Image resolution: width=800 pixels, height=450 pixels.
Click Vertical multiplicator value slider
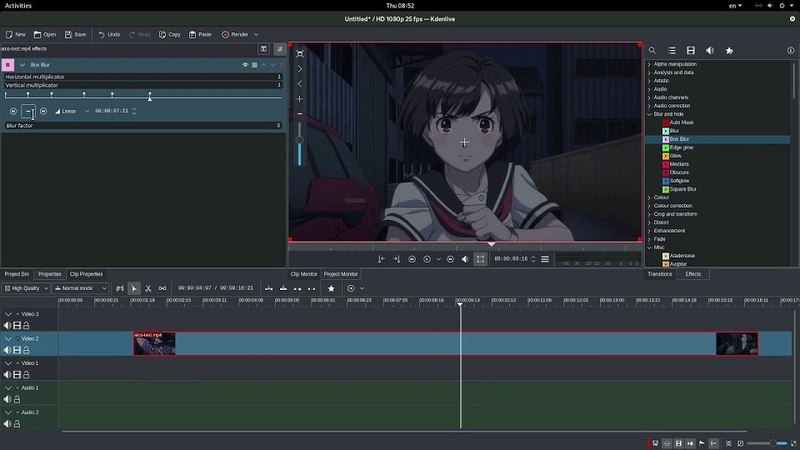[x=143, y=85]
